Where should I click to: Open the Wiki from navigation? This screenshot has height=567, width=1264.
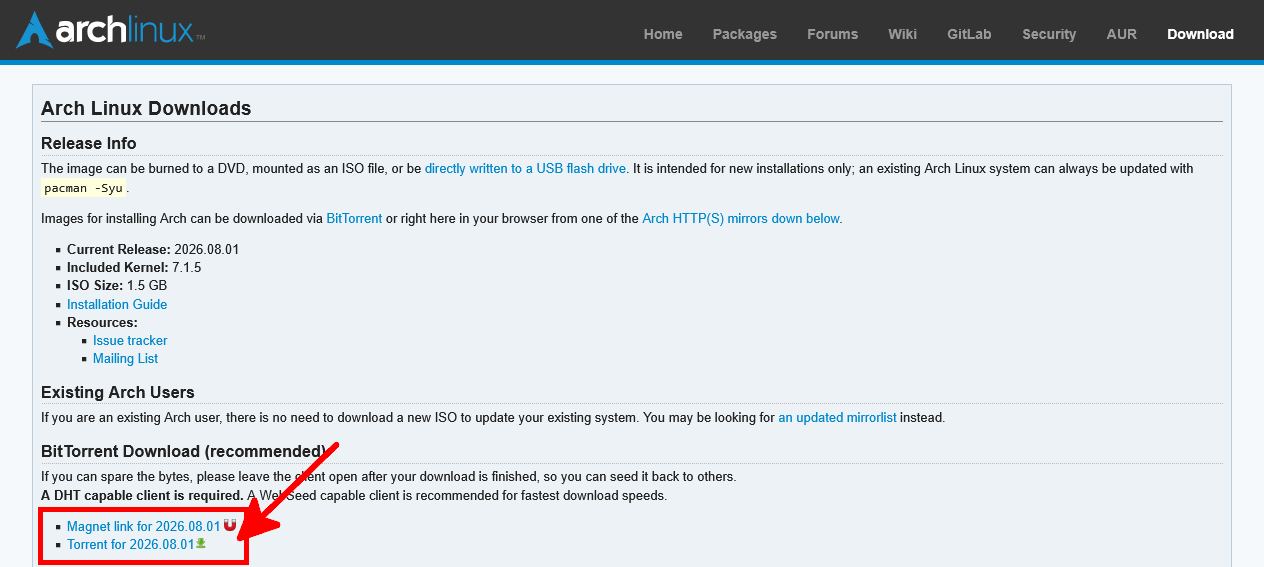click(x=902, y=34)
